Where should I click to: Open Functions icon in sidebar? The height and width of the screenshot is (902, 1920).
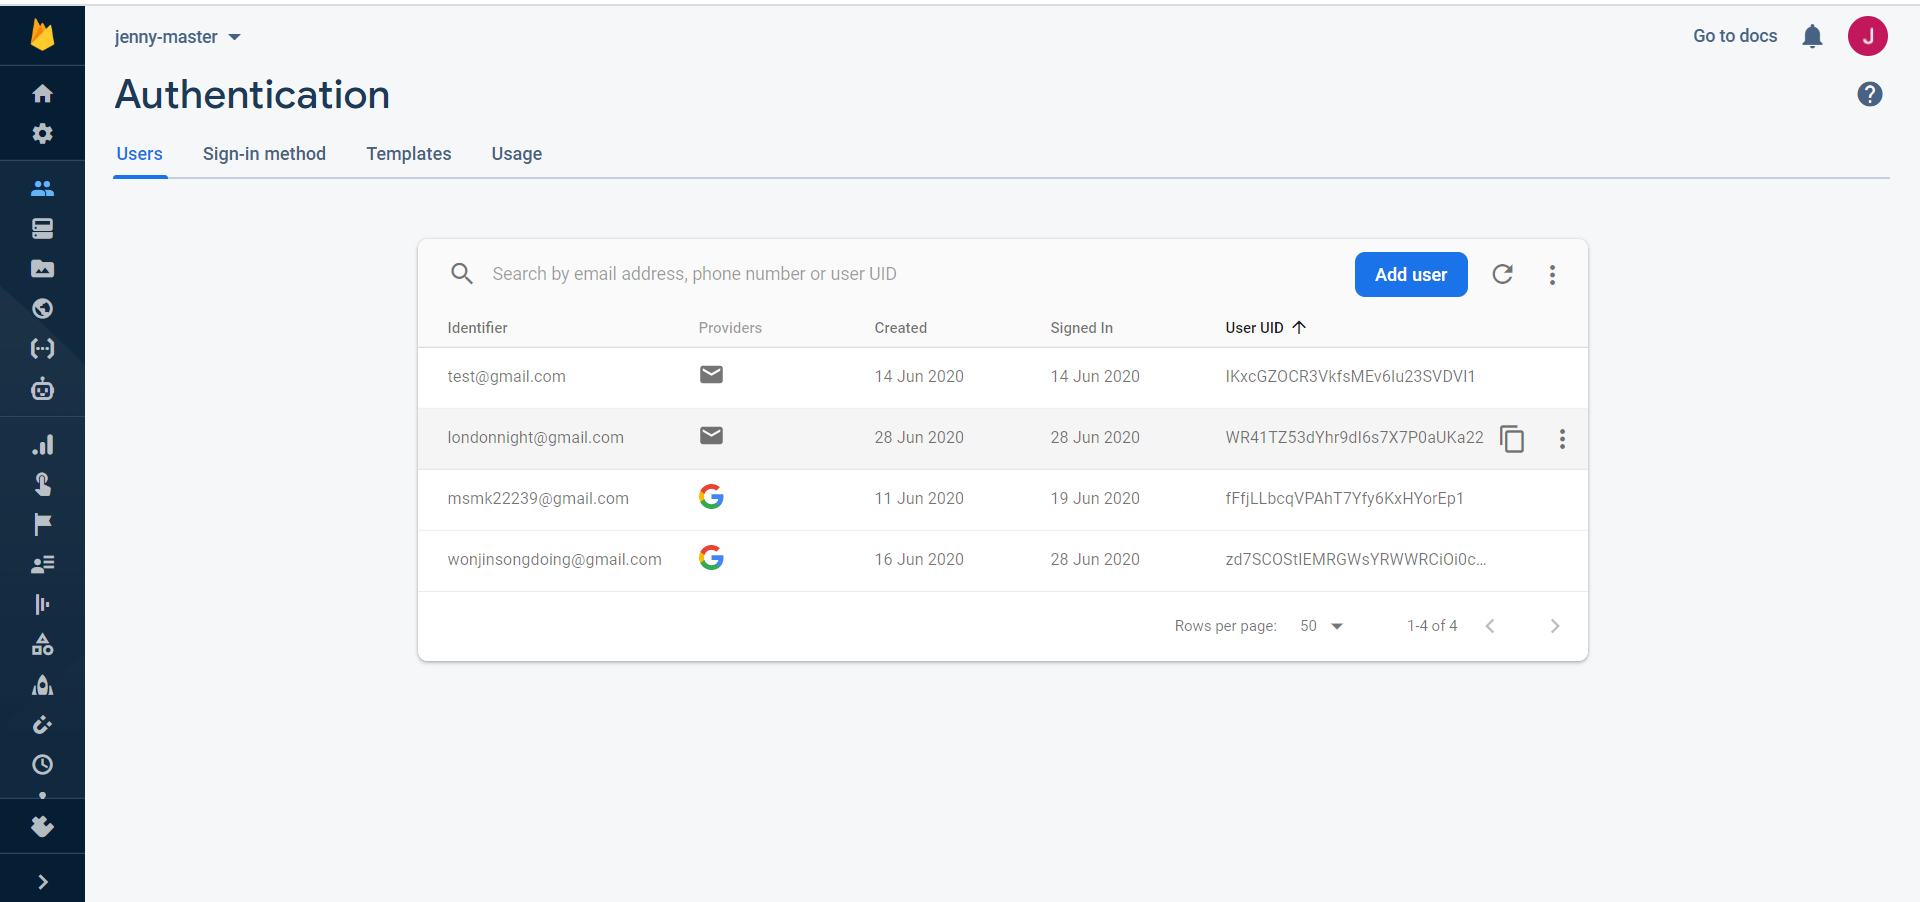tap(42, 348)
